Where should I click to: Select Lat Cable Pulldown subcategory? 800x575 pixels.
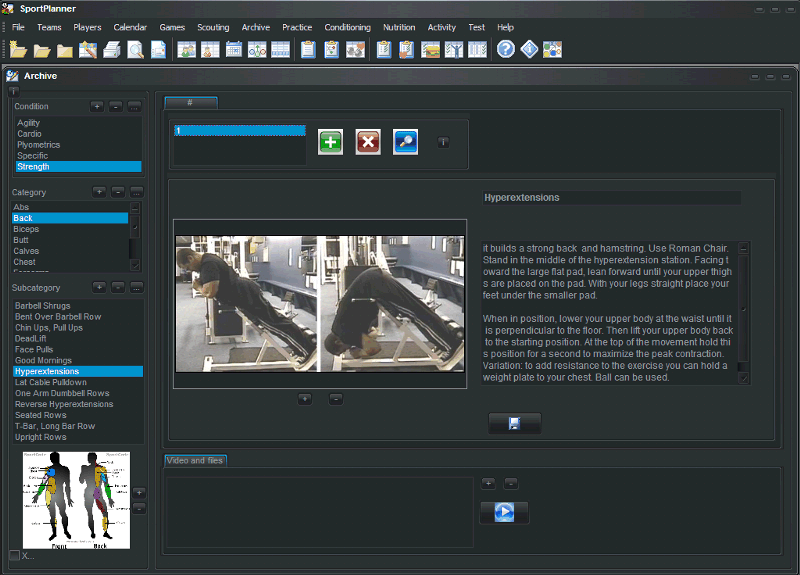pyautogui.click(x=78, y=382)
